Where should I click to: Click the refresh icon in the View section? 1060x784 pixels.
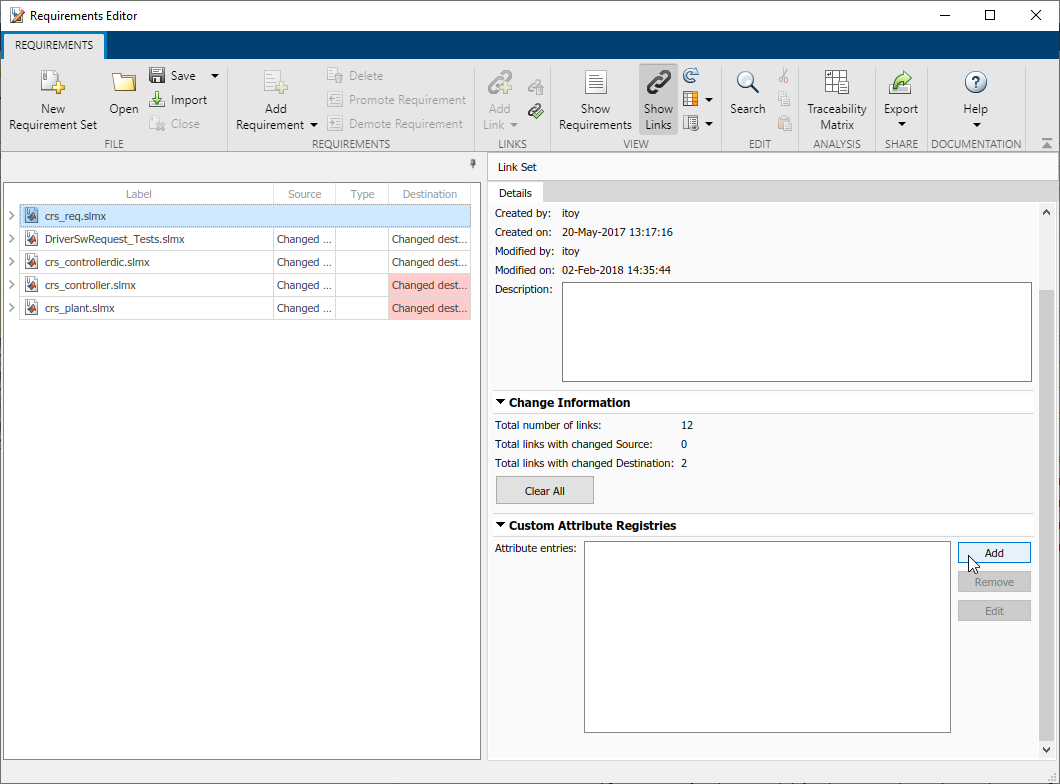click(690, 73)
